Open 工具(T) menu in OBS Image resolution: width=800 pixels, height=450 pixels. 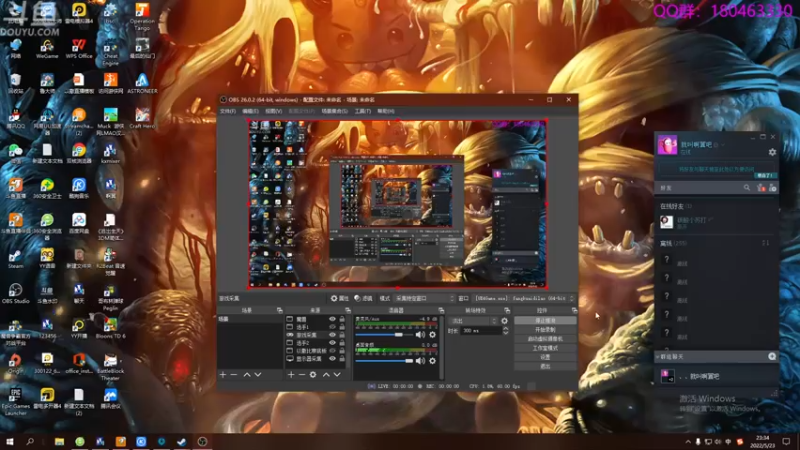point(363,111)
